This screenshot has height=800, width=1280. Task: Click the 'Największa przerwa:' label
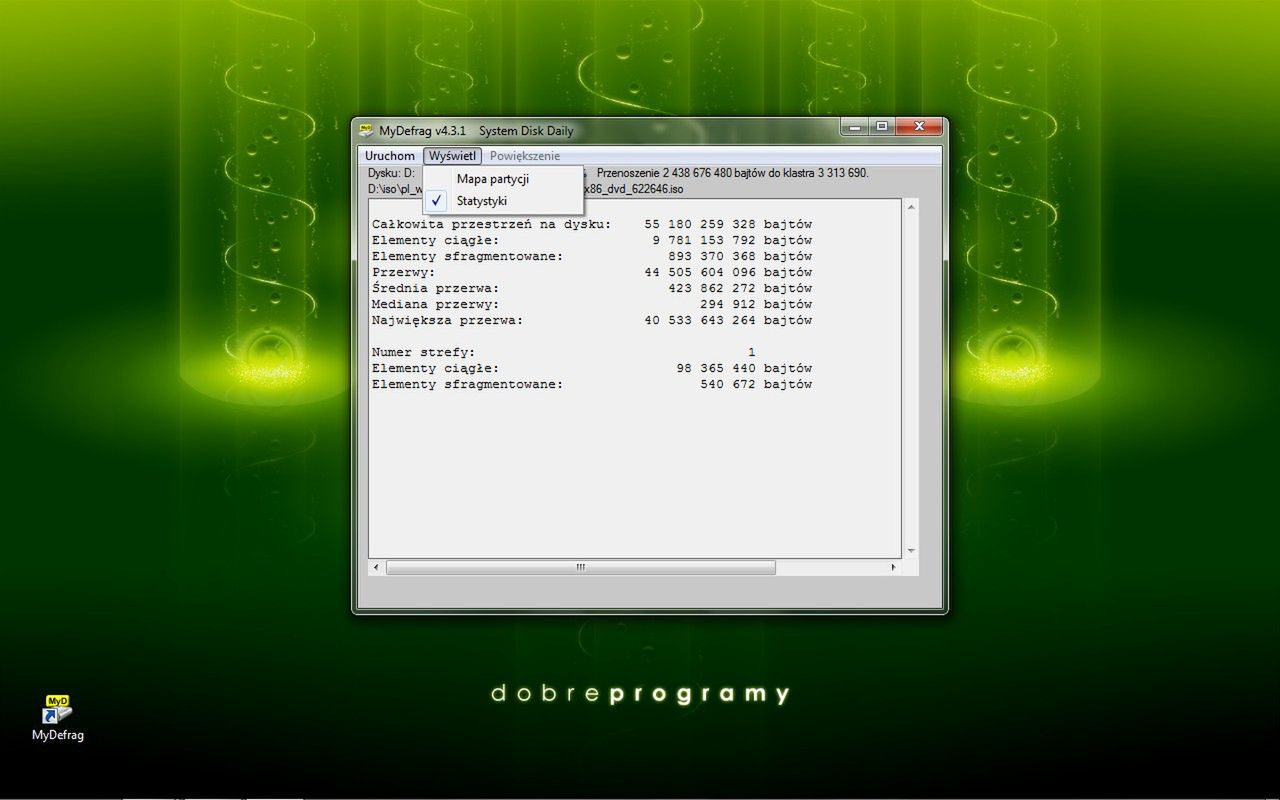coord(448,320)
